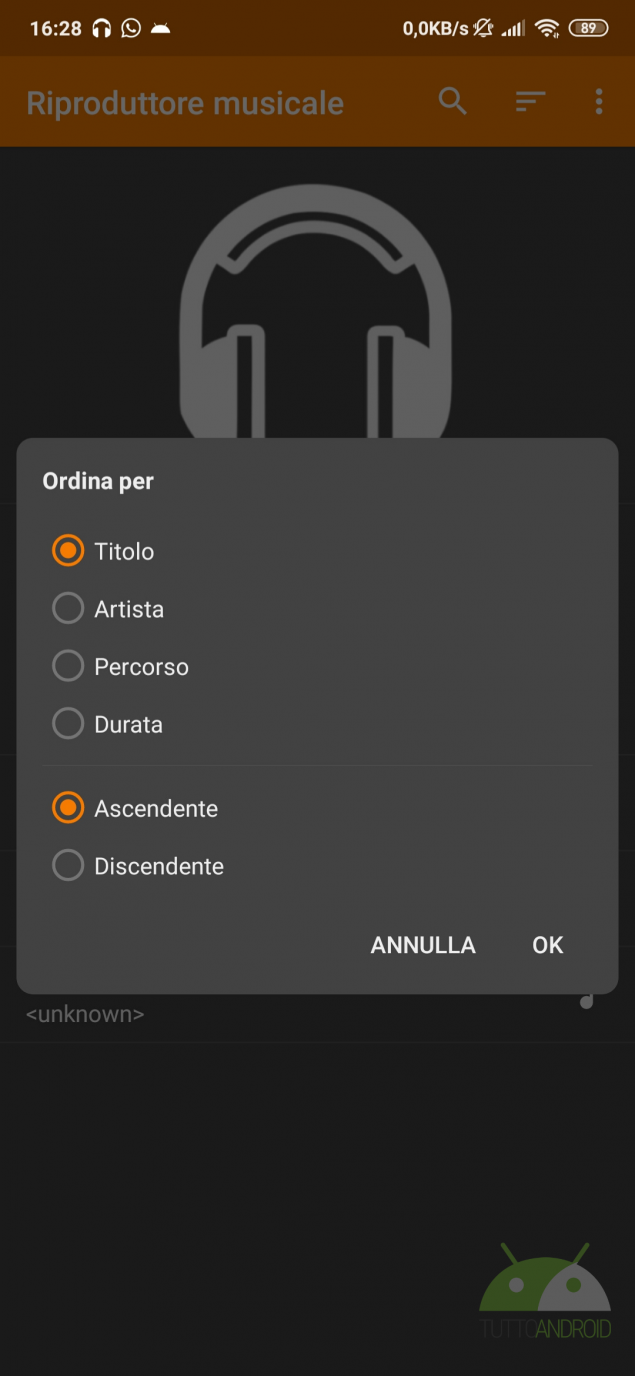This screenshot has width=635, height=1376.
Task: Tap the Wi-Fi status icon
Action: tap(546, 28)
